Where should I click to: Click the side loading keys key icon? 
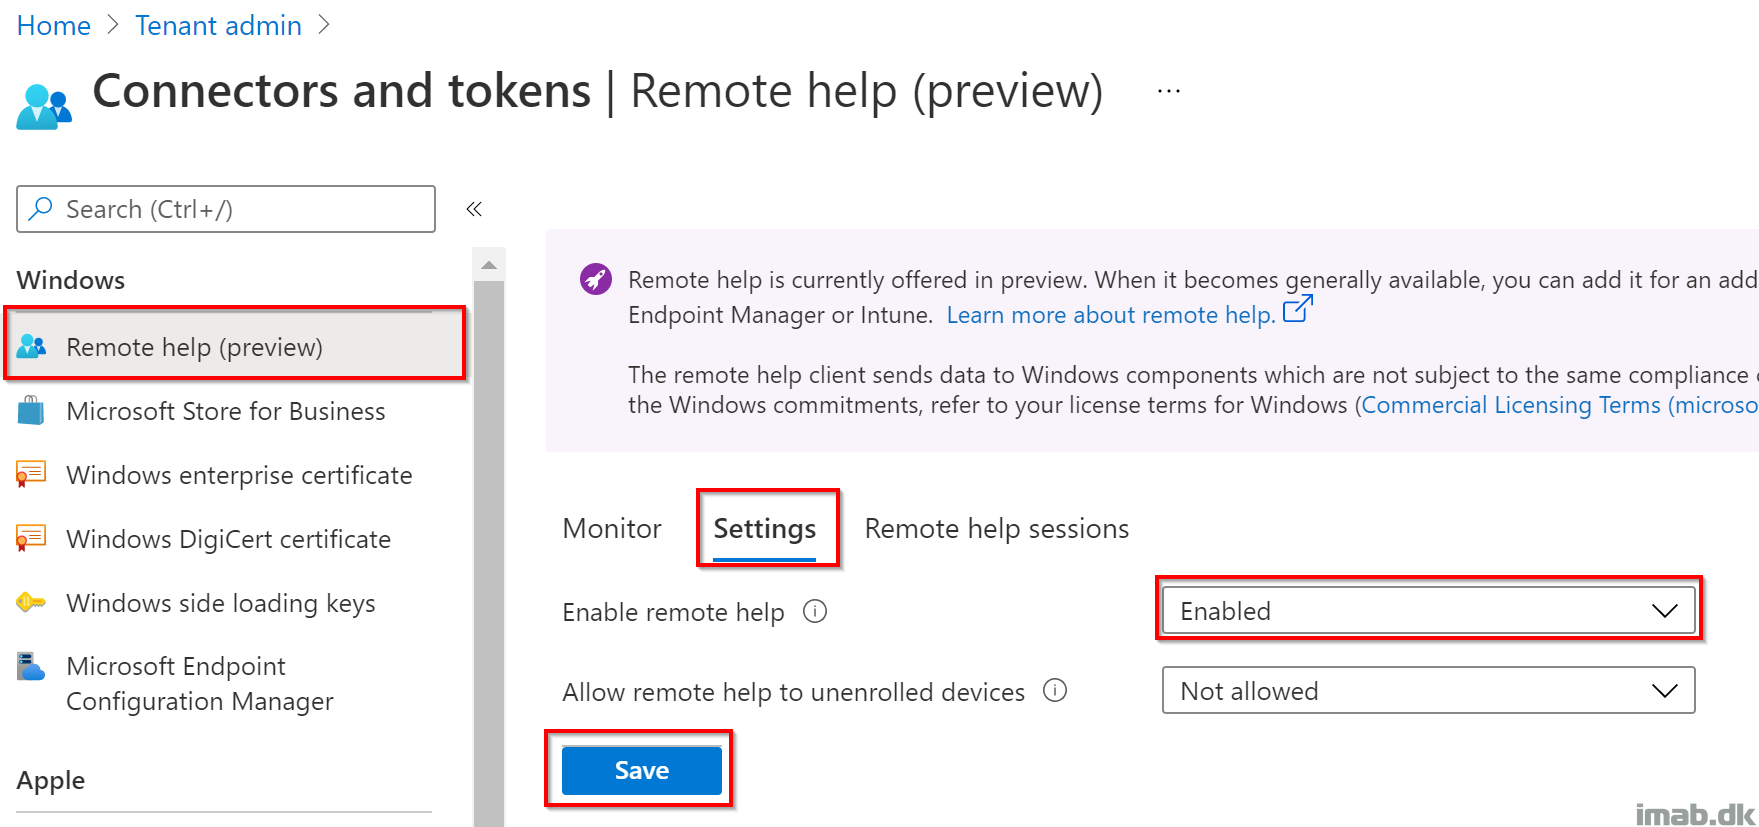pos(31,602)
